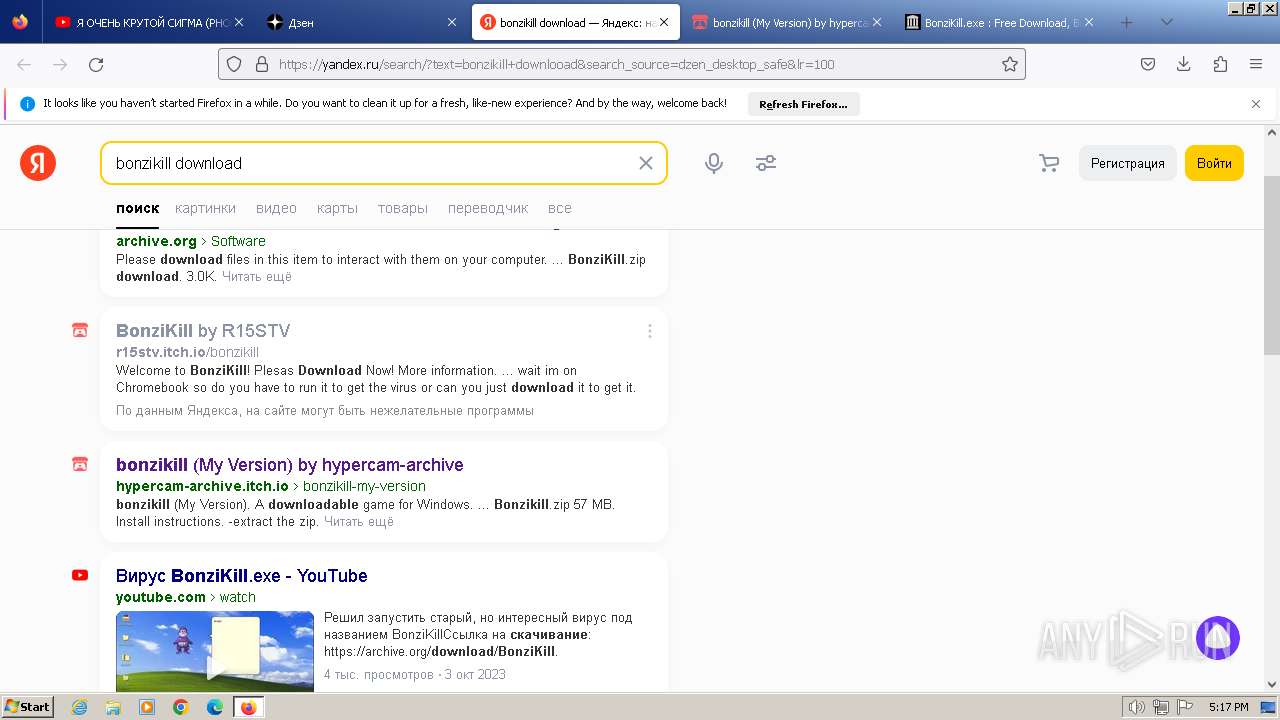The width and height of the screenshot is (1280, 720).
Task: Open the media player taskbar icon
Action: point(147,707)
